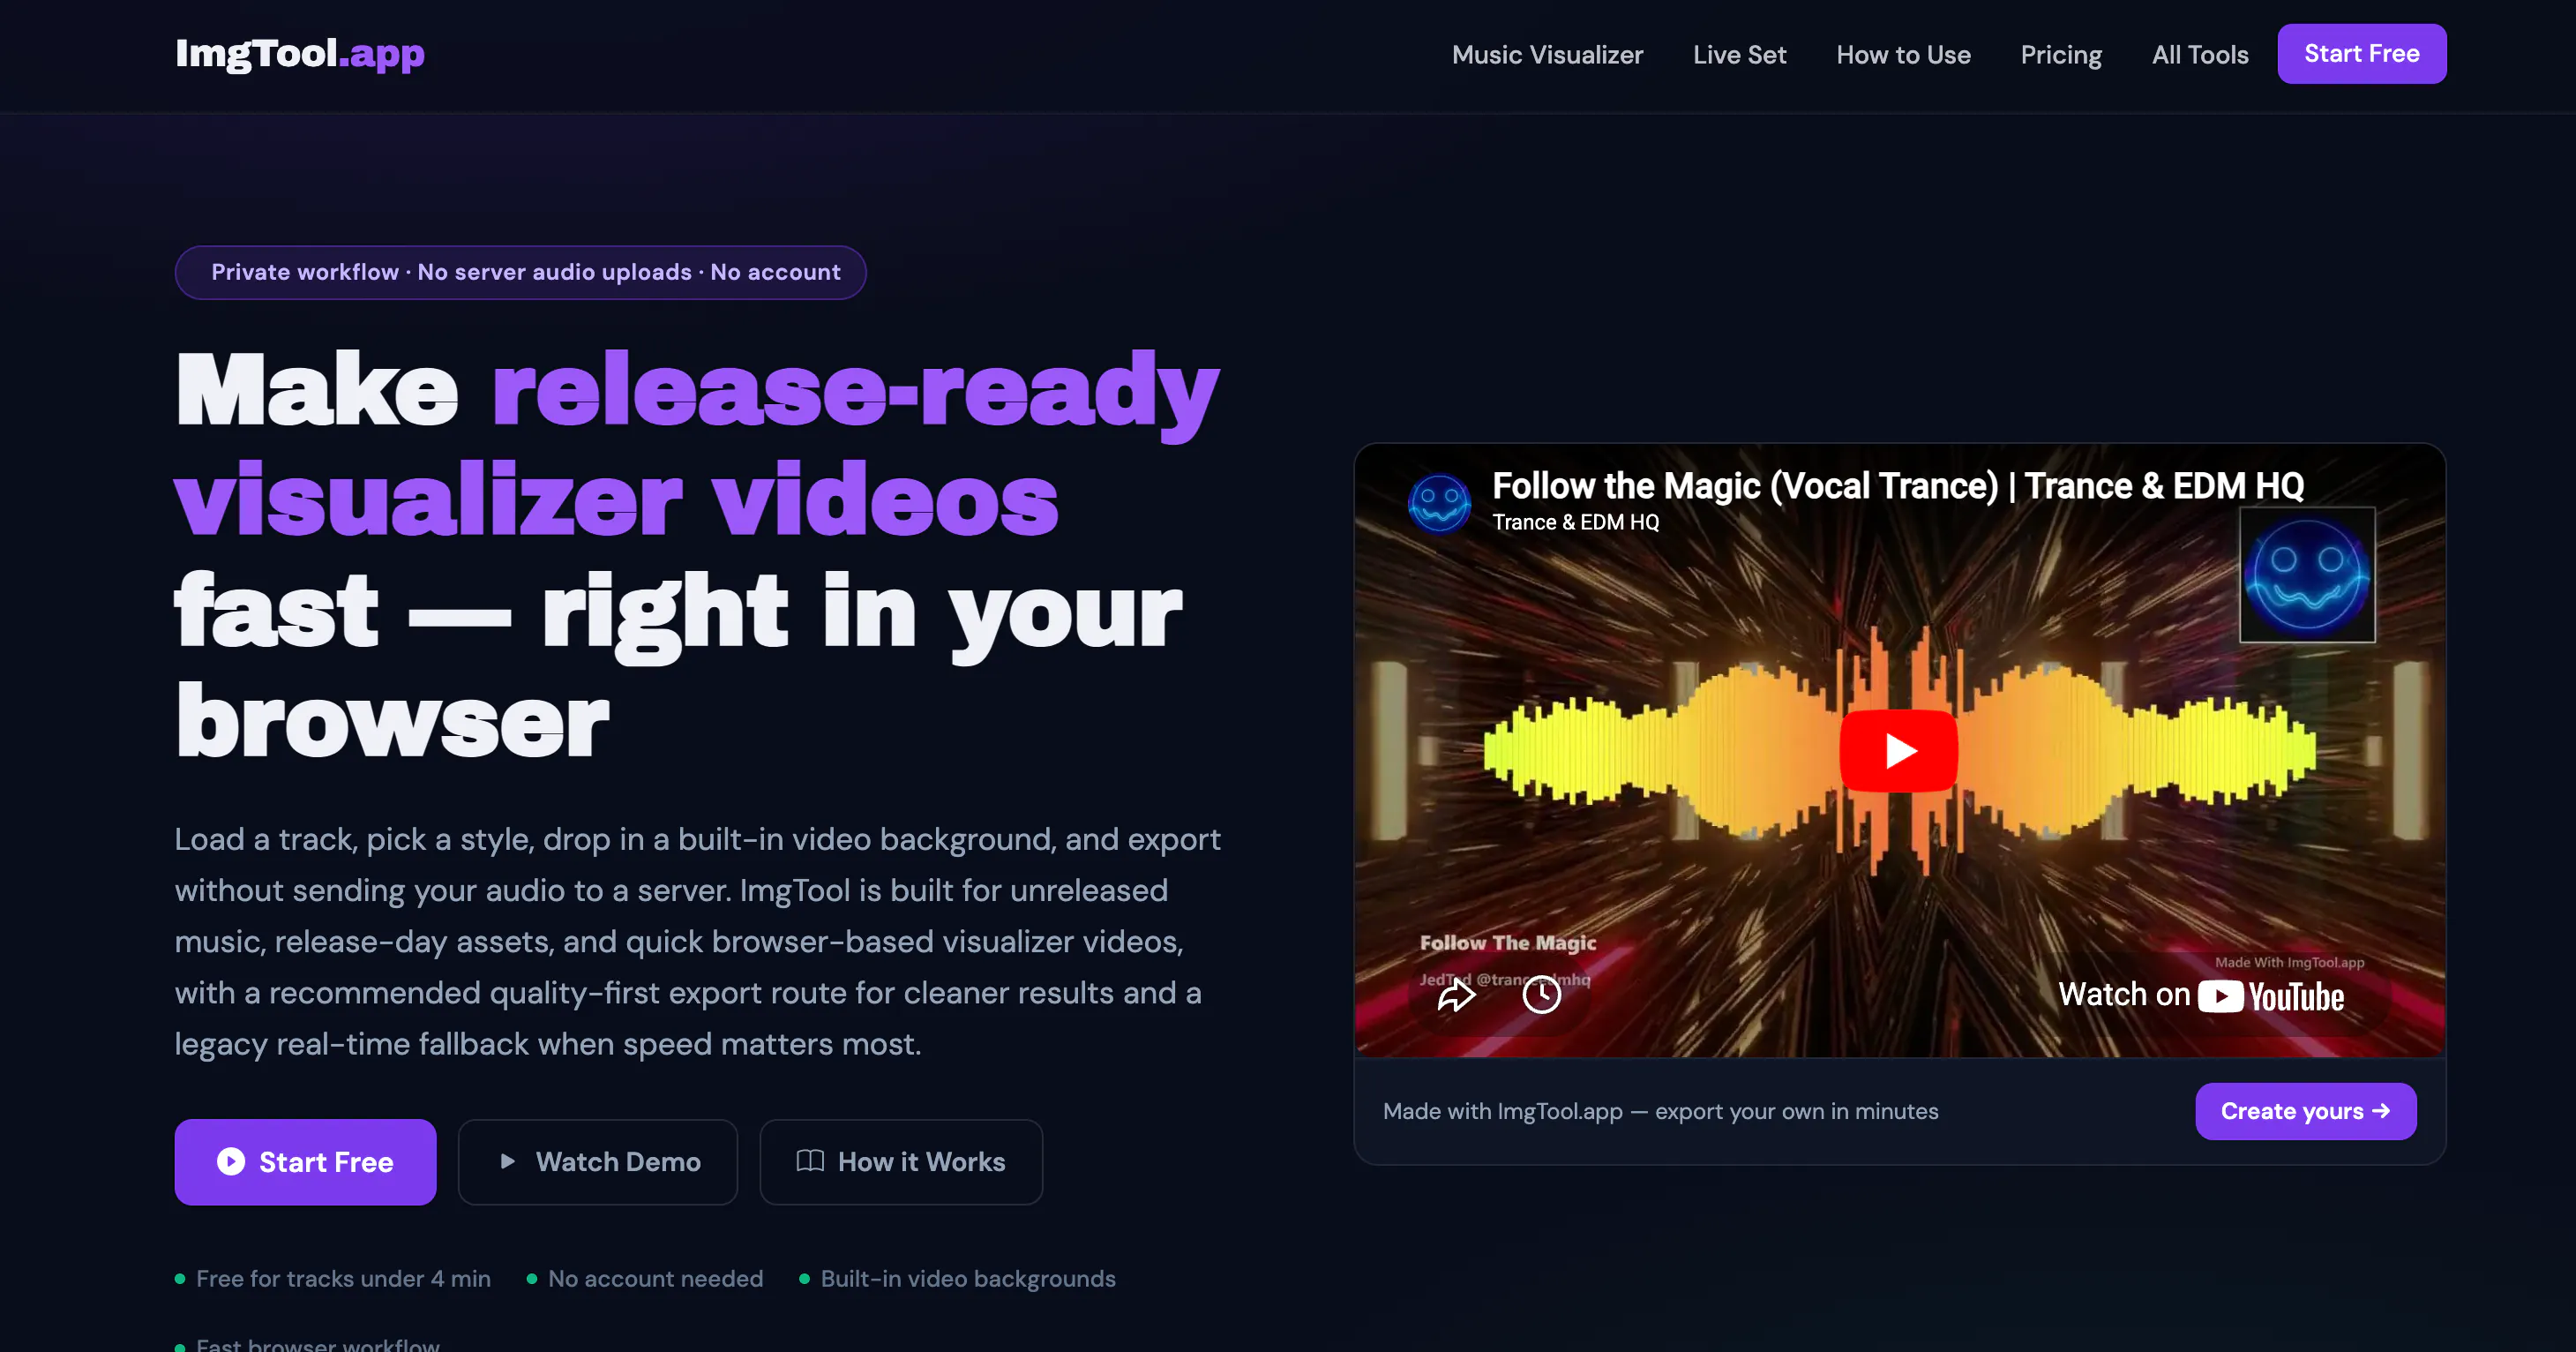Click the YouTube share arrow icon
2576x1352 pixels.
[x=1456, y=994]
